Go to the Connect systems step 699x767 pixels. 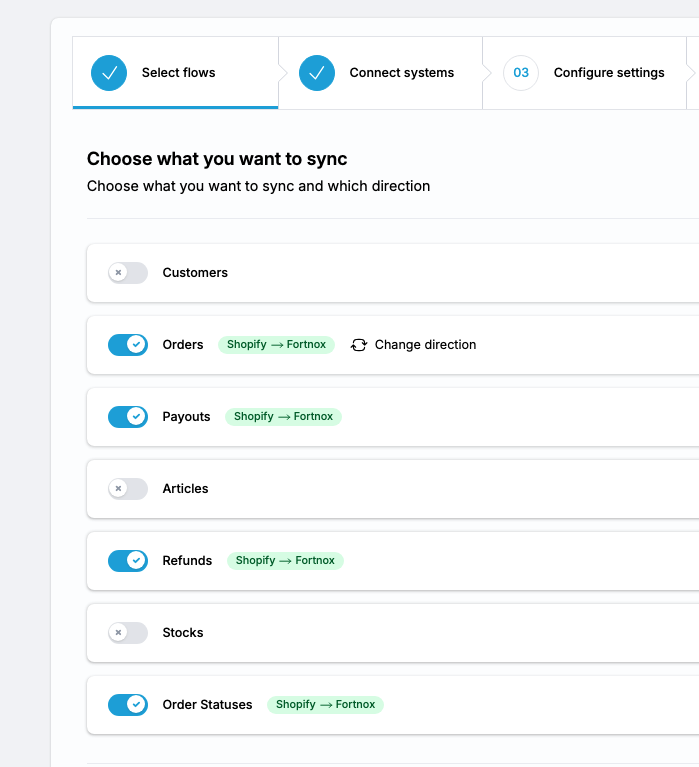click(x=381, y=73)
